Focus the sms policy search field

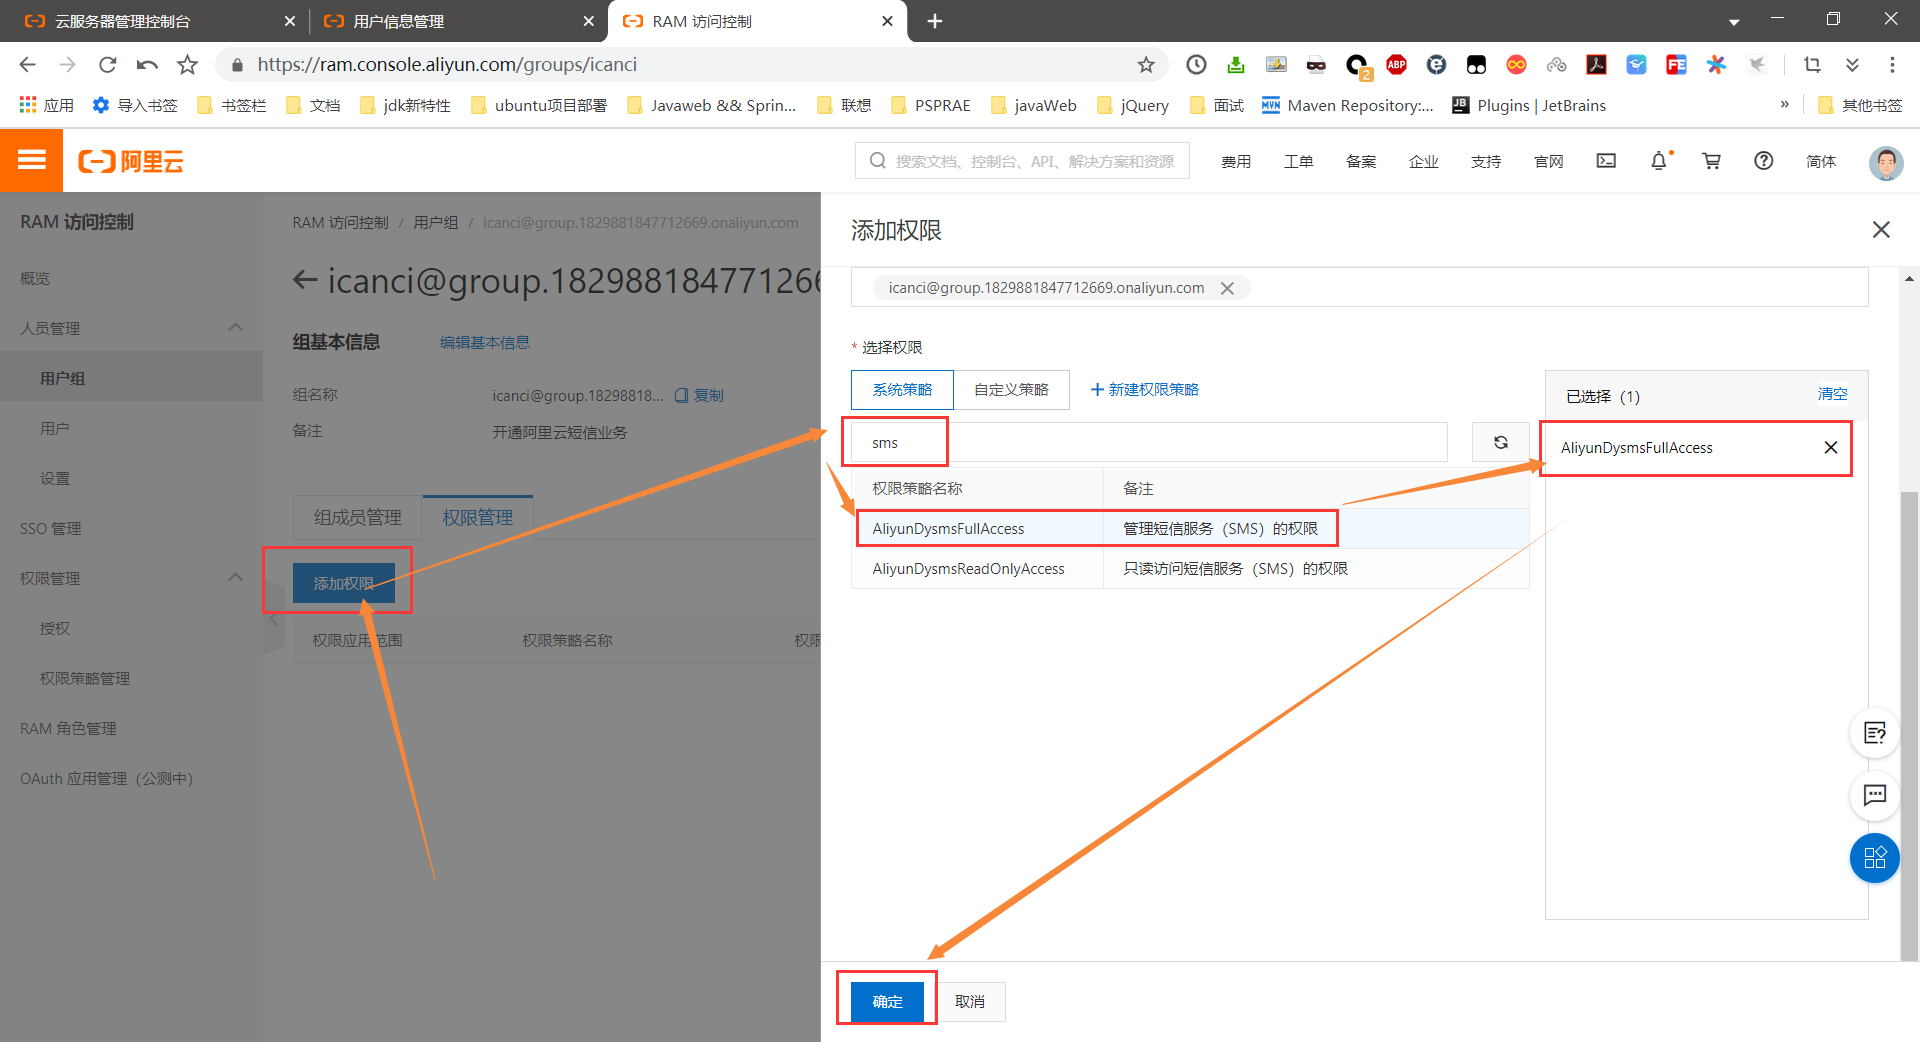1149,442
